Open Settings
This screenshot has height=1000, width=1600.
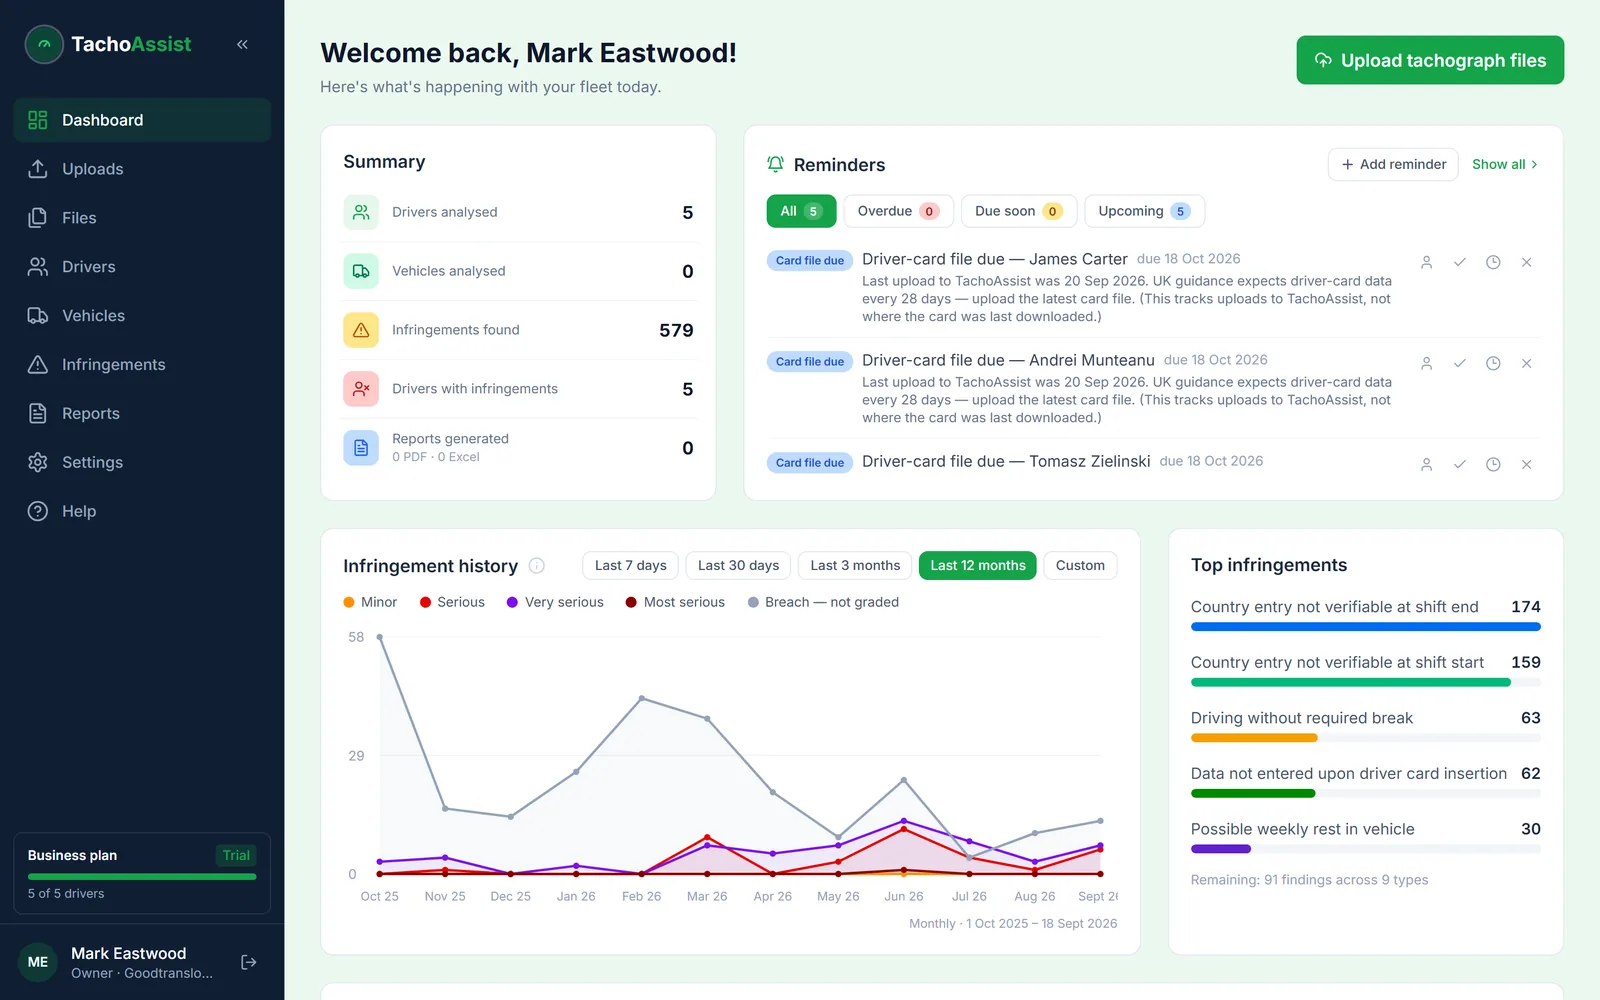(x=142, y=463)
